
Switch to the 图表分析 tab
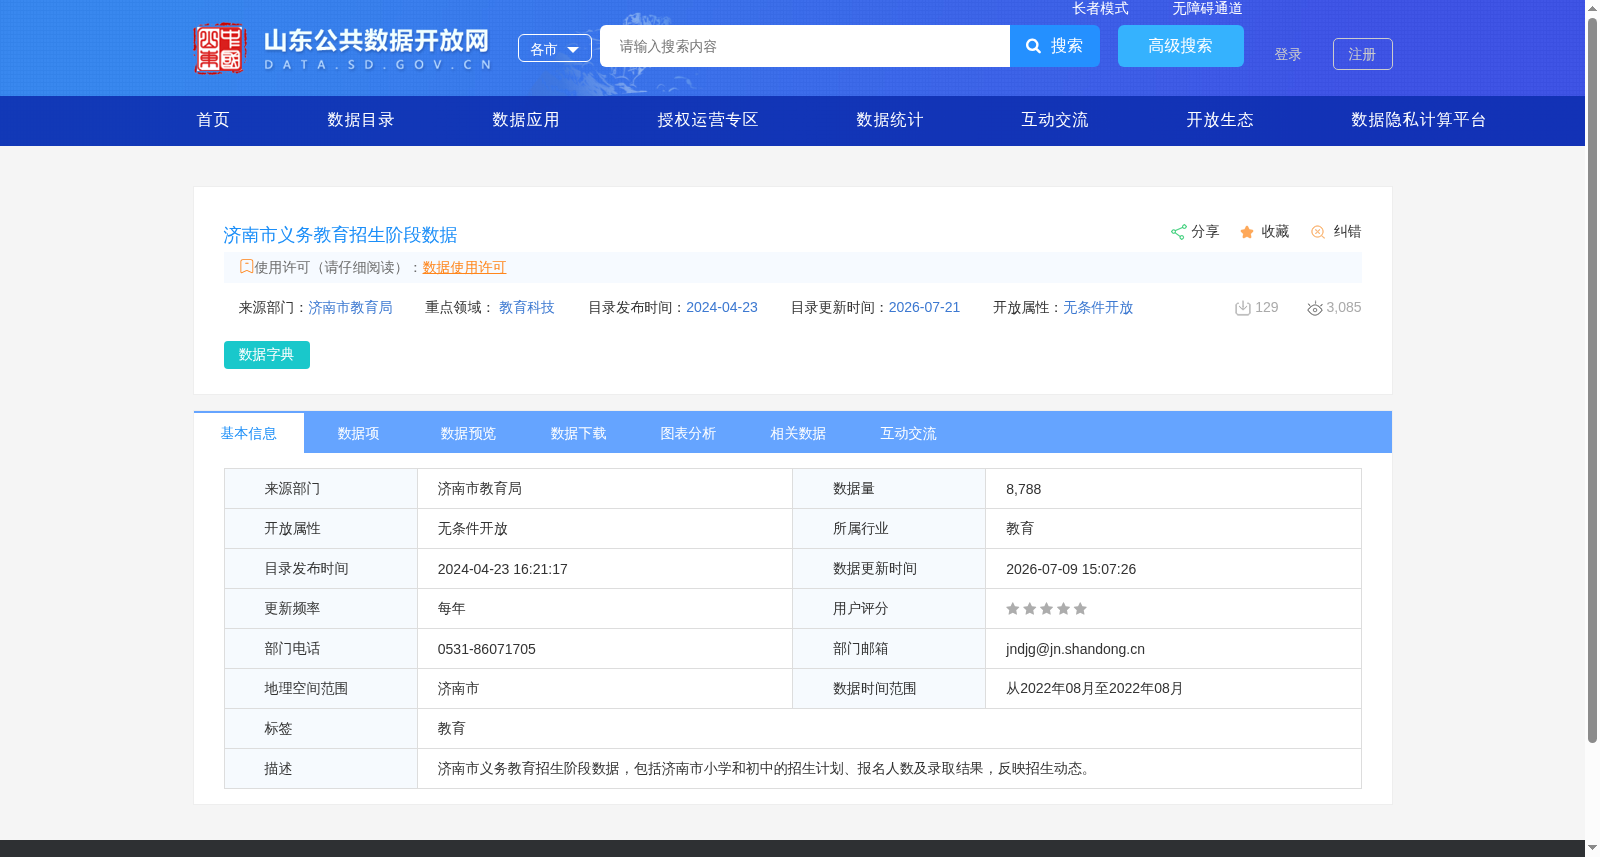[688, 433]
